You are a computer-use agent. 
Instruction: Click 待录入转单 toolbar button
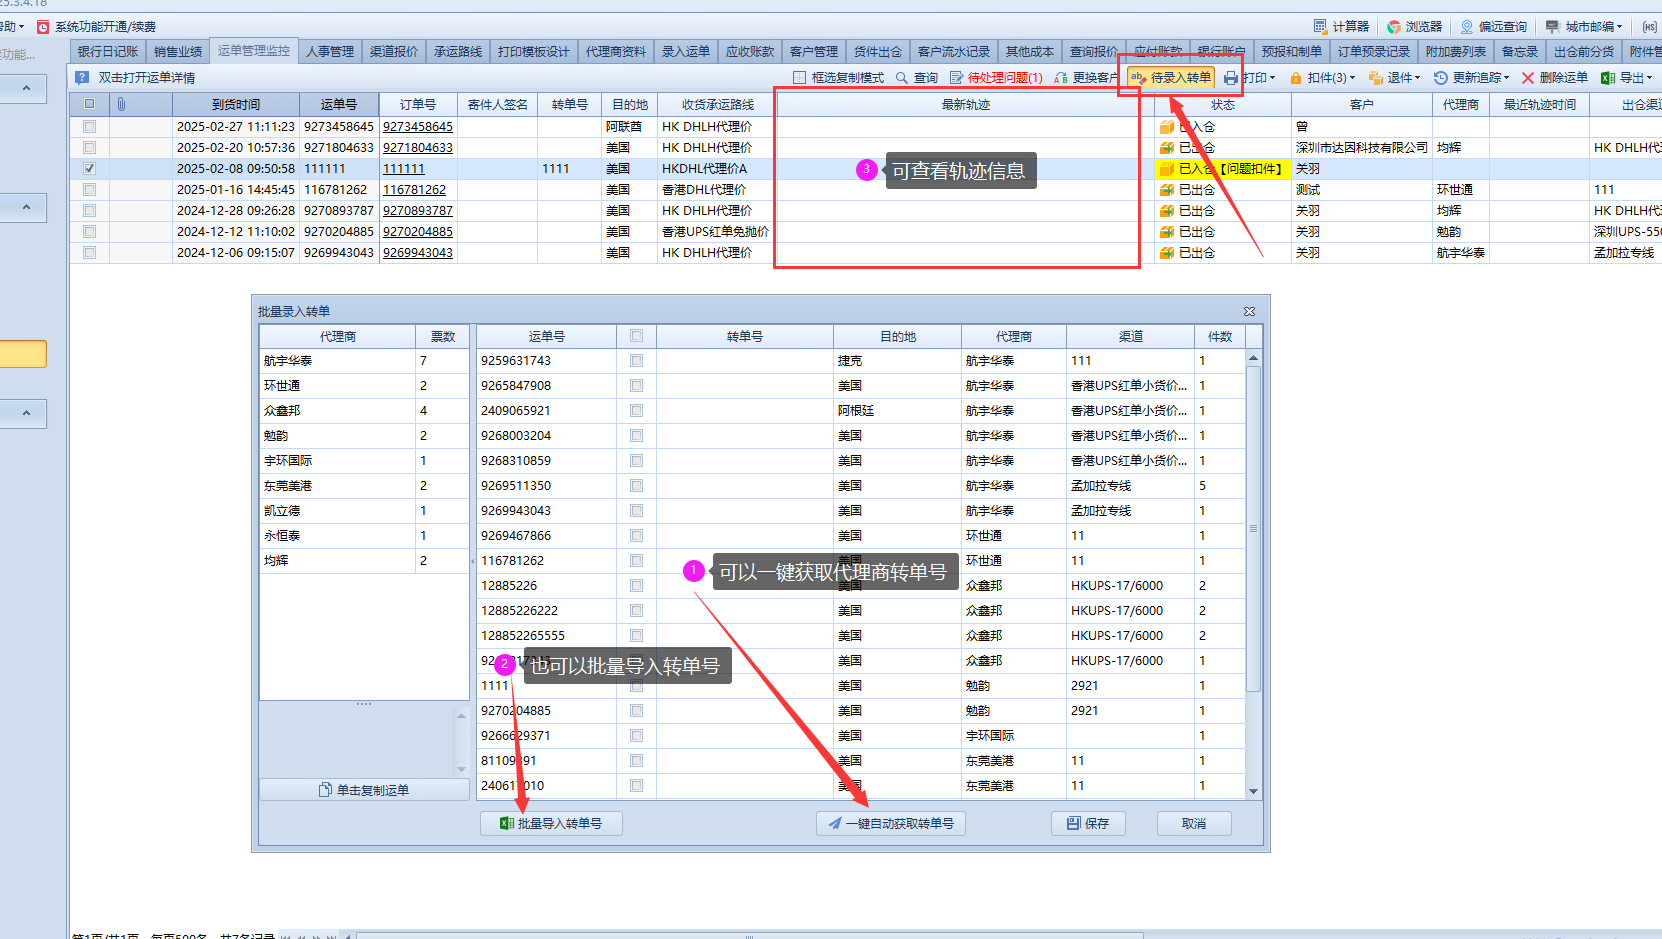(x=1170, y=78)
